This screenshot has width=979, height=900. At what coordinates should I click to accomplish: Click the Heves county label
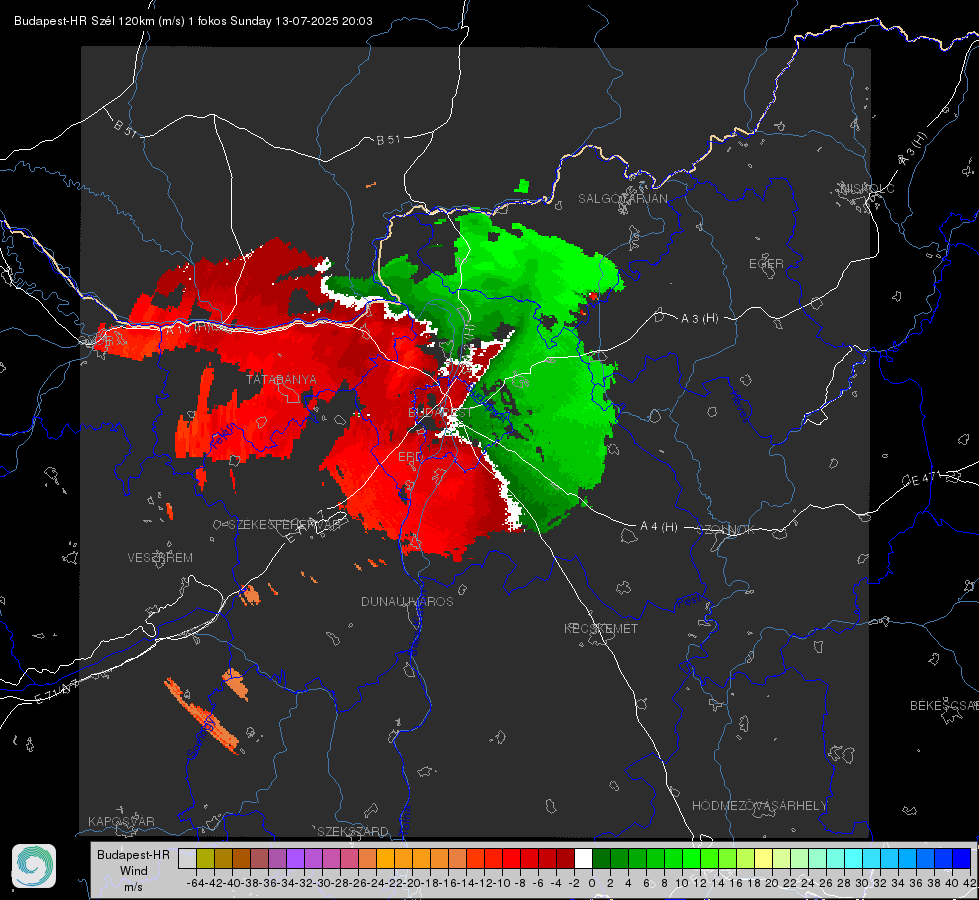(x=740, y=405)
